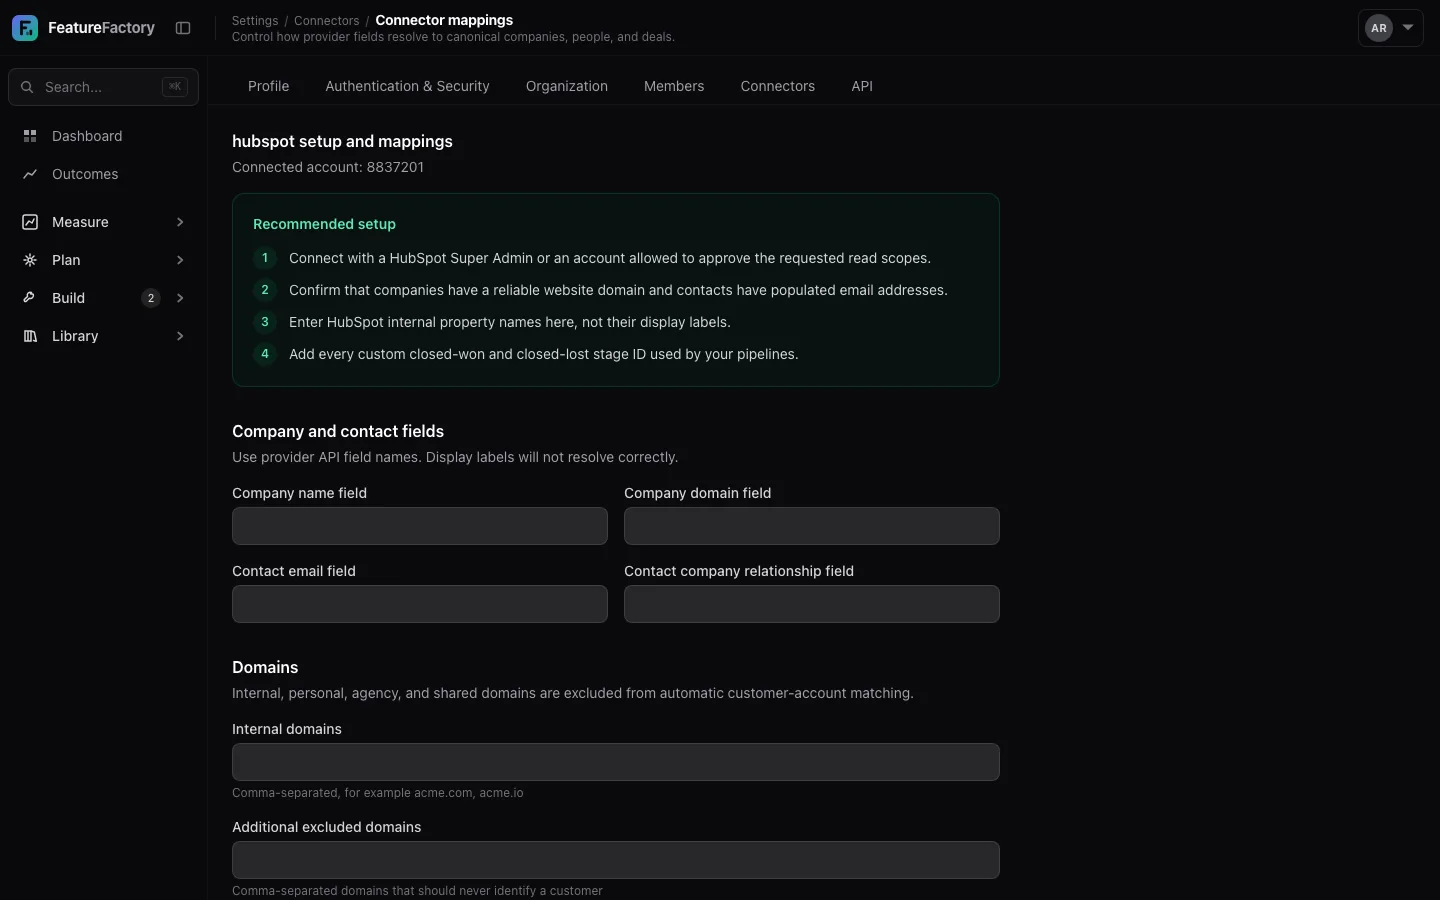The image size is (1440, 900).
Task: Click setup step 1 about HubSpot Super Admin
Action: tap(610, 258)
